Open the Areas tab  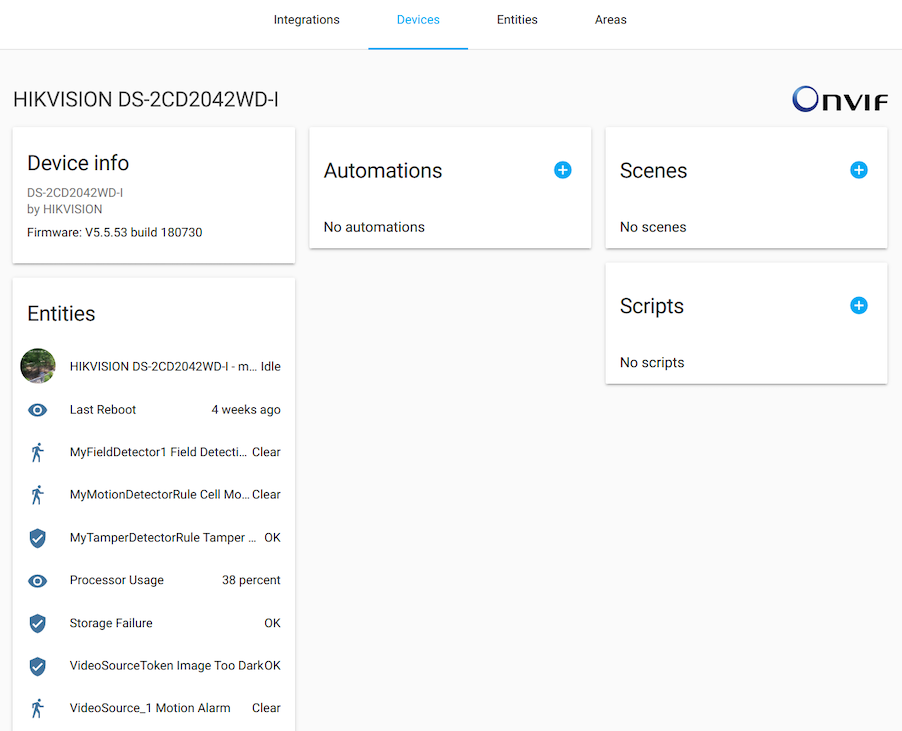click(610, 19)
